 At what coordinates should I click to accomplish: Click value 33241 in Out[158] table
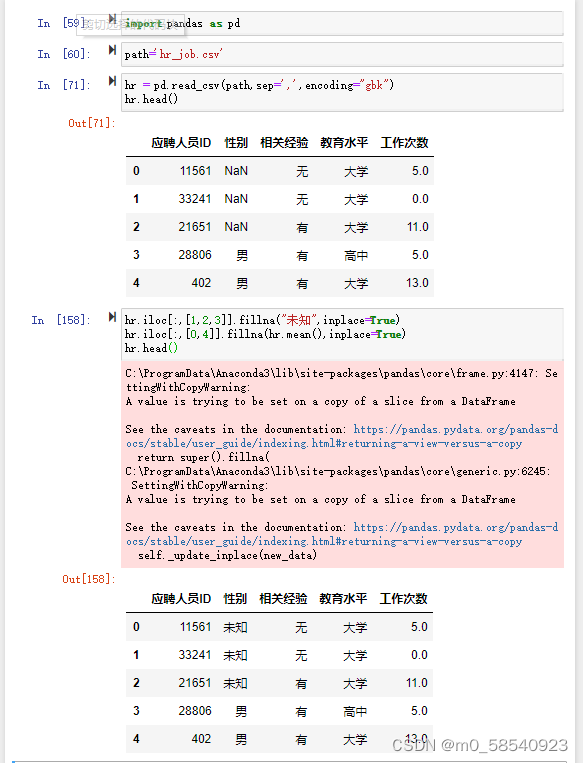point(195,655)
